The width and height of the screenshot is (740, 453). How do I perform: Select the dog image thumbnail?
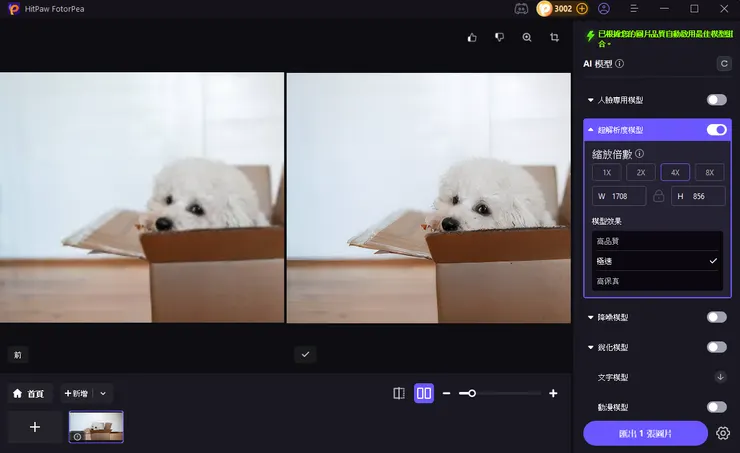tap(96, 427)
